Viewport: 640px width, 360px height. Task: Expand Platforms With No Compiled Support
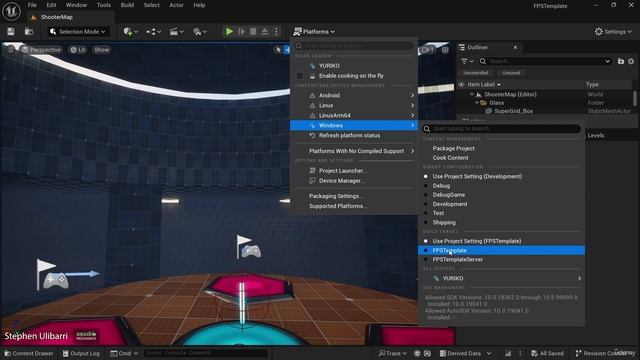[x=354, y=151]
